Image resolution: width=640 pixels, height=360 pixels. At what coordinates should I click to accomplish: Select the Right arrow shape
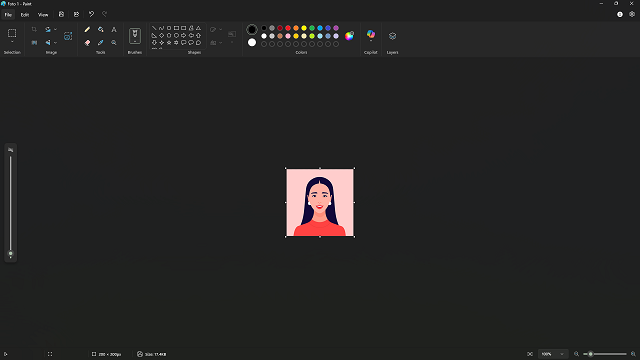pos(184,36)
